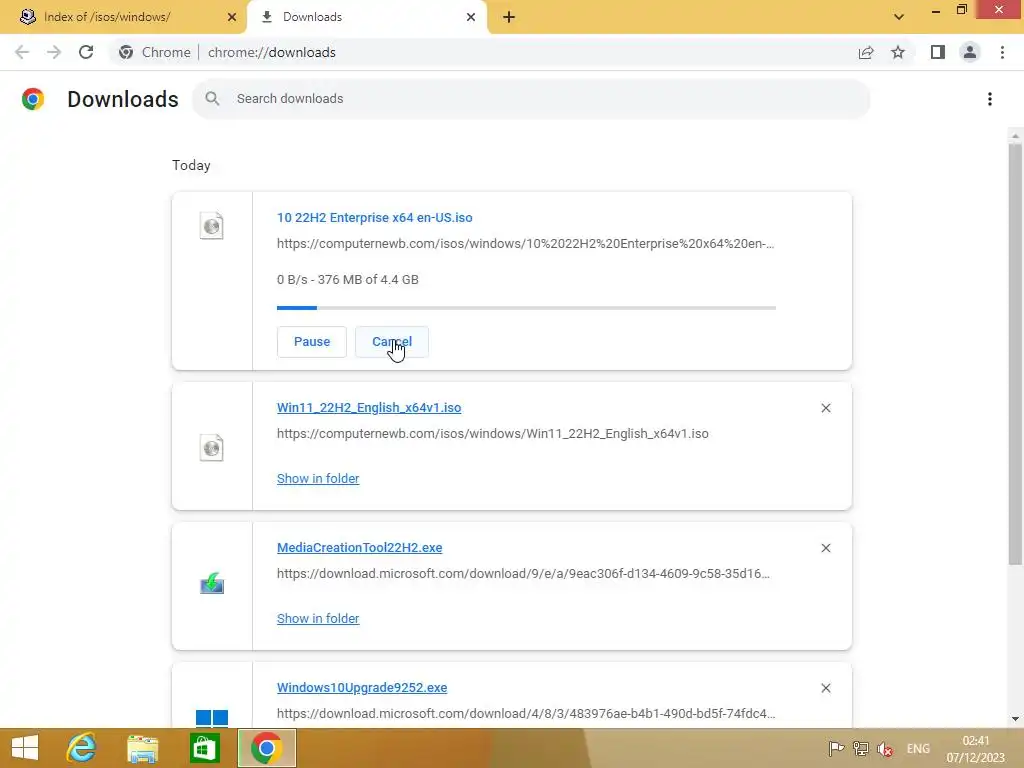Open the side panel icon
Image resolution: width=1024 pixels, height=768 pixels.
coord(938,52)
